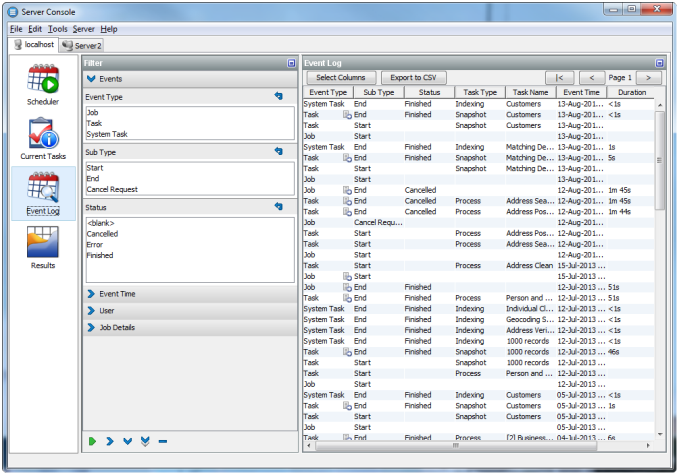Viewport: 679px width, 475px height.
Task: Click the double down chevron filter button
Action: coord(145,441)
